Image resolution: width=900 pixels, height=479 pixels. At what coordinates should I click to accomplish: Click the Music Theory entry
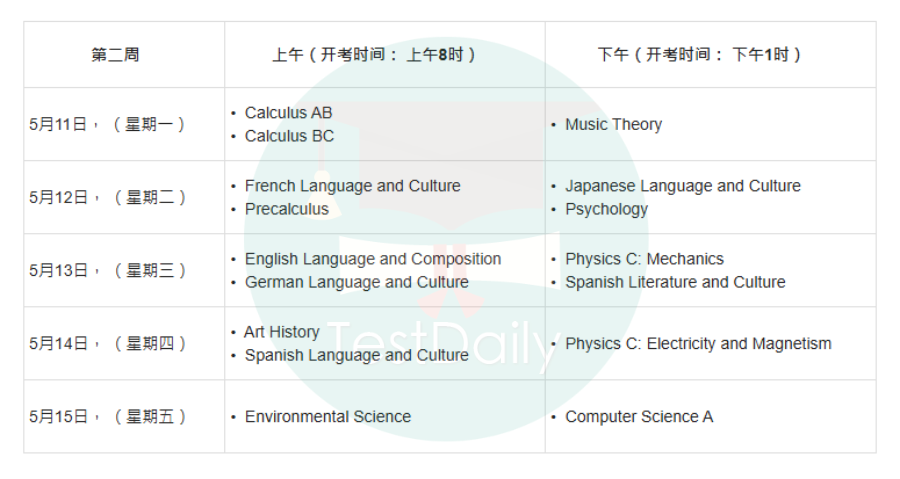click(614, 124)
